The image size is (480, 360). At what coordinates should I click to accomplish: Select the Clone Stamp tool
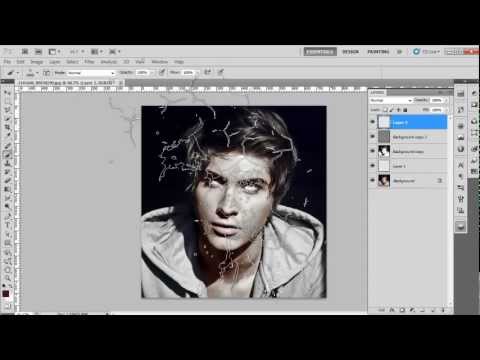pos(7,163)
